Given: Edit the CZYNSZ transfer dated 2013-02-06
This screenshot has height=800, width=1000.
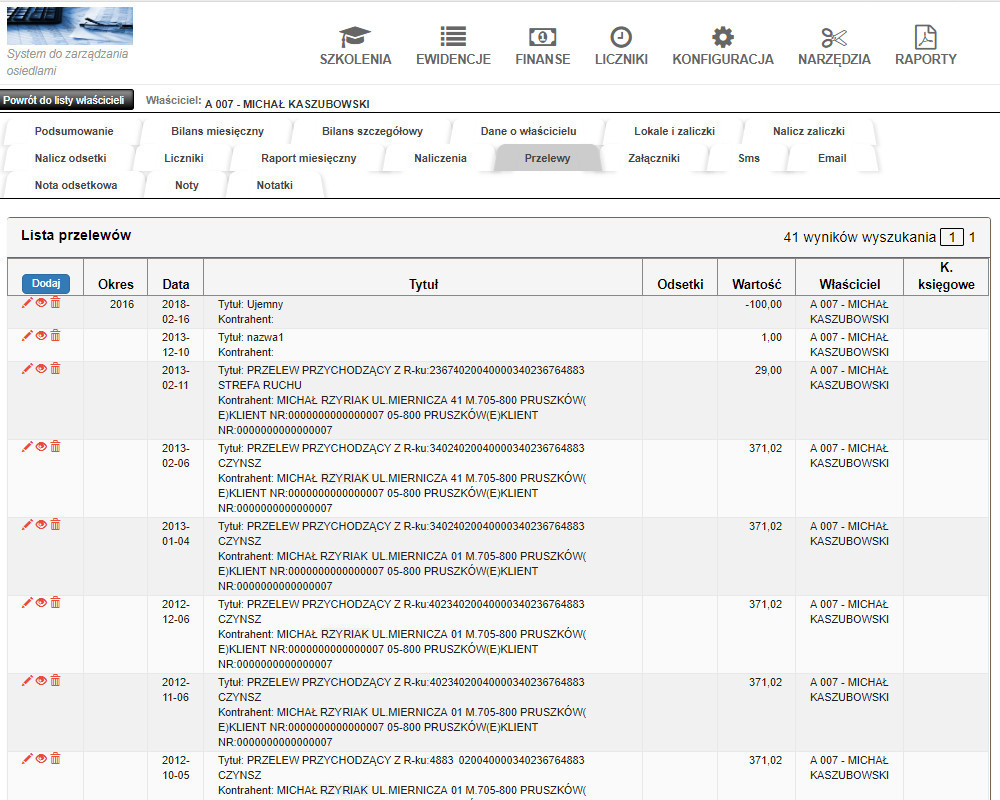Looking at the screenshot, I should (x=27, y=447).
